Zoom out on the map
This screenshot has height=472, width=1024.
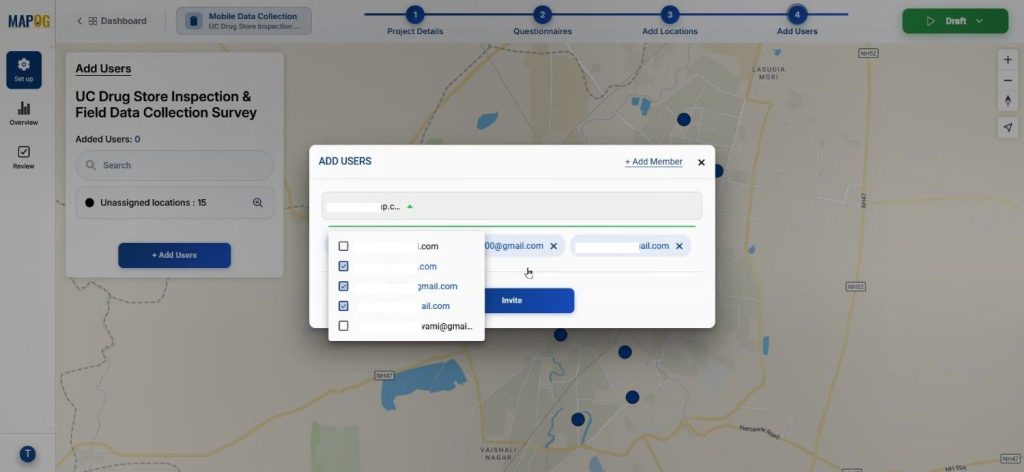click(1008, 80)
